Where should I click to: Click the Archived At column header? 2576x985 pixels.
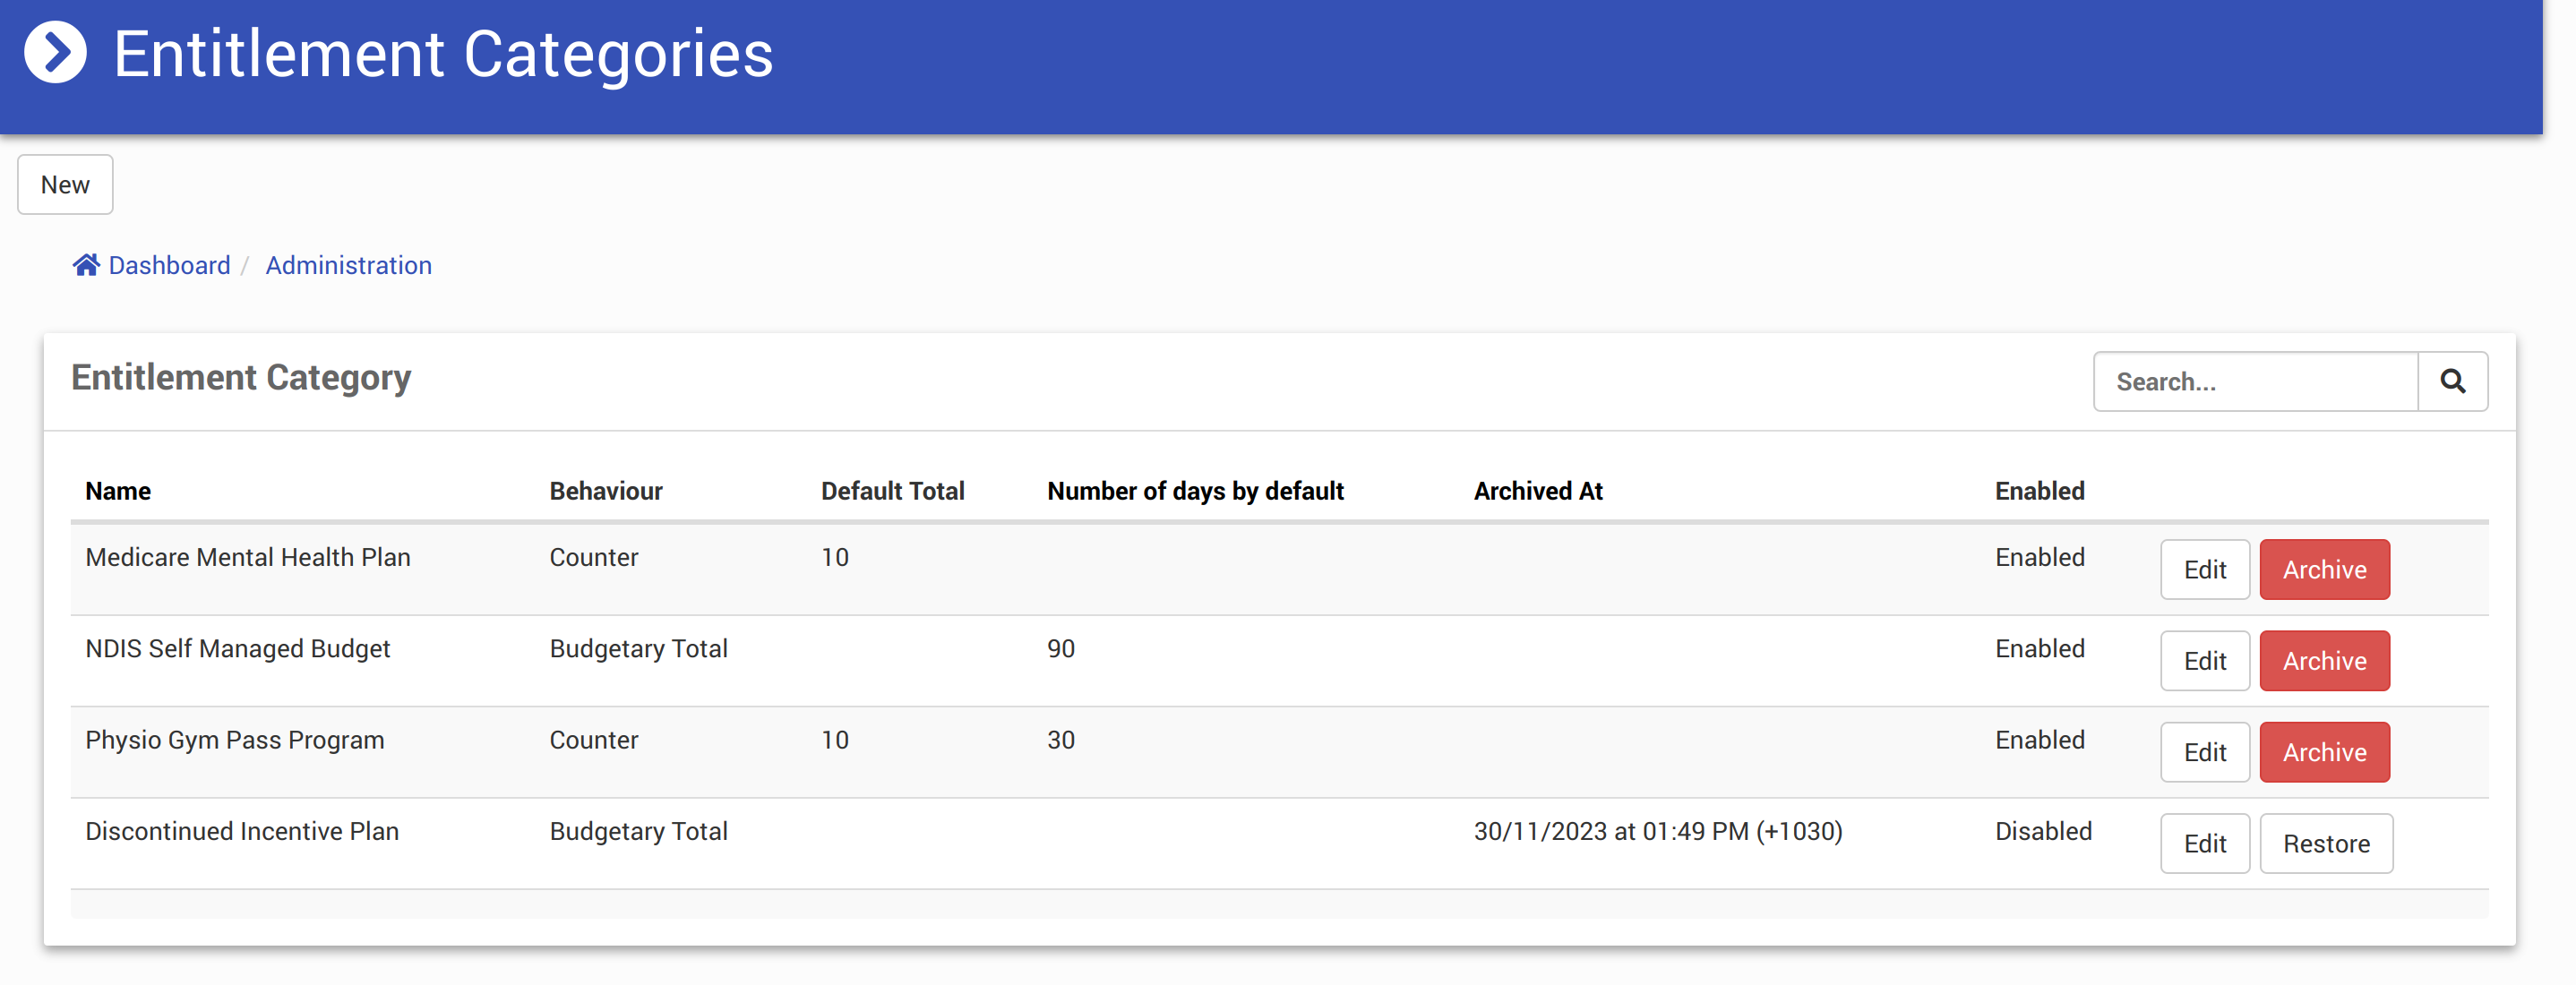pos(1537,491)
